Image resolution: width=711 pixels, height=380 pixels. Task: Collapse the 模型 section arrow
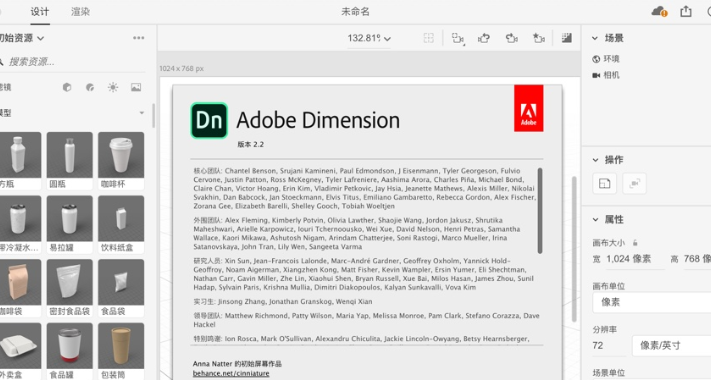(x=142, y=112)
